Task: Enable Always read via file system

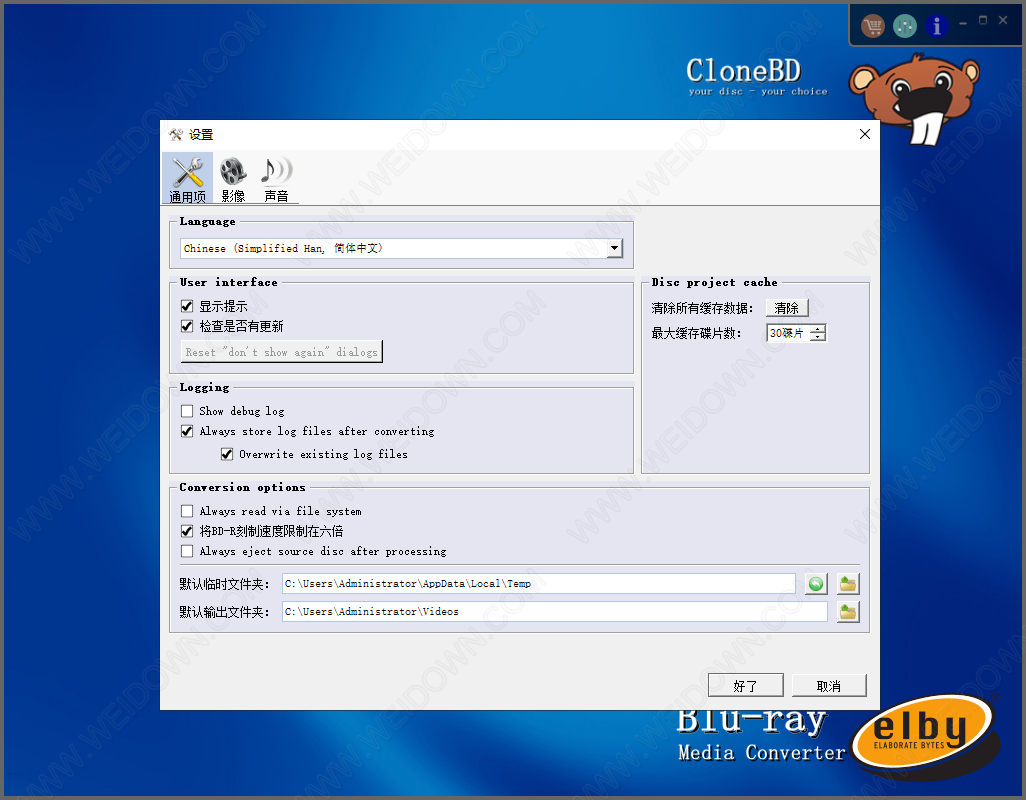Action: (x=187, y=511)
